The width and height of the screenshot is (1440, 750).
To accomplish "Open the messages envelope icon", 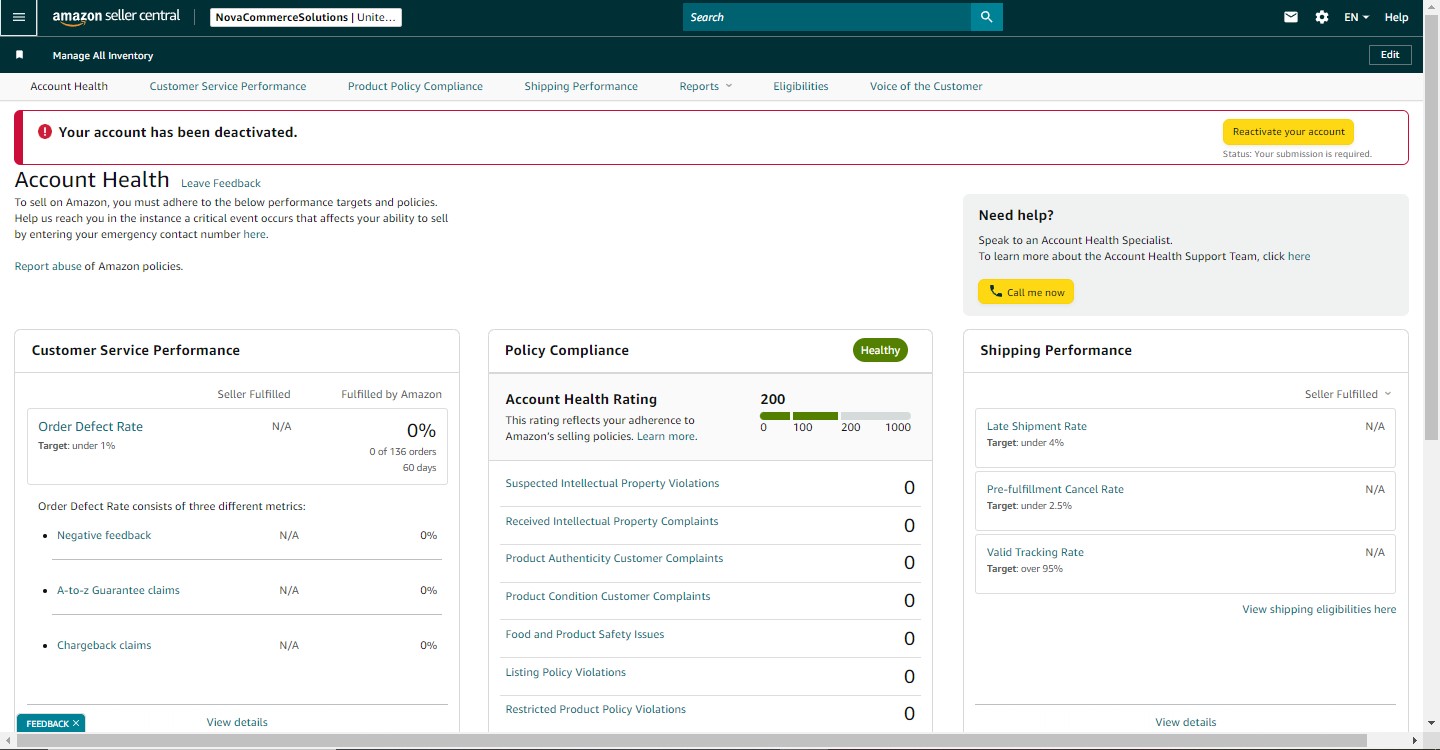I will click(1291, 17).
